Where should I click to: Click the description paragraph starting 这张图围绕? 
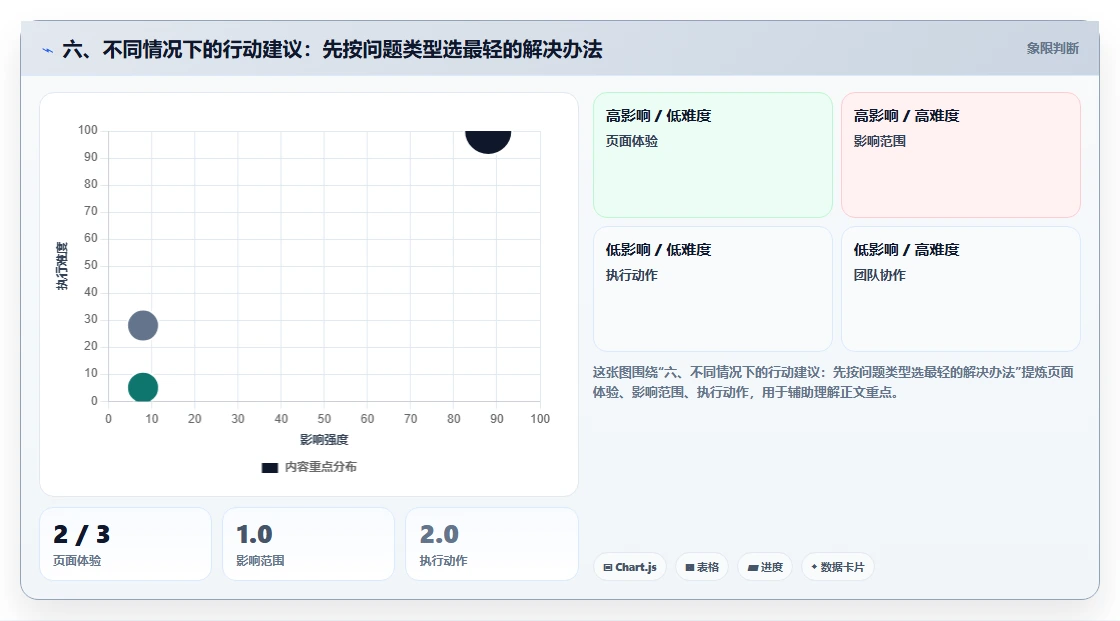click(833, 382)
